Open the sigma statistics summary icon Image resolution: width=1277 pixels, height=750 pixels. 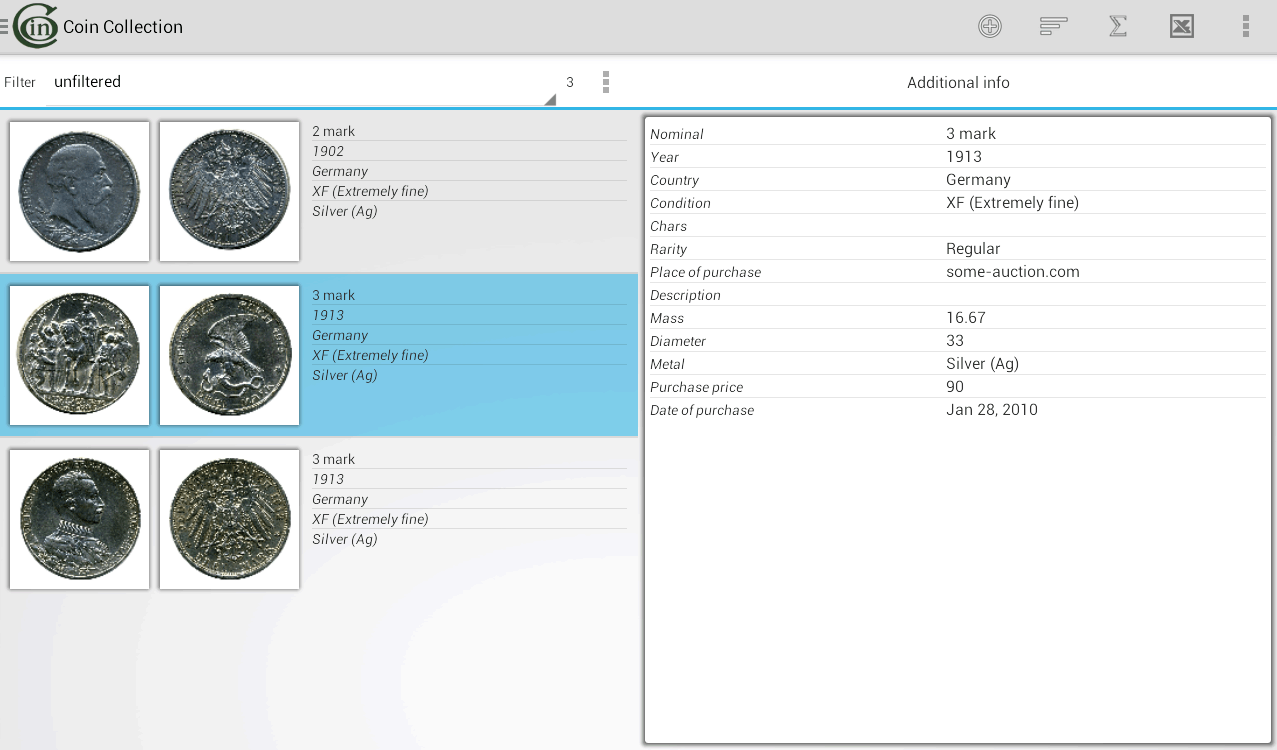click(x=1118, y=27)
